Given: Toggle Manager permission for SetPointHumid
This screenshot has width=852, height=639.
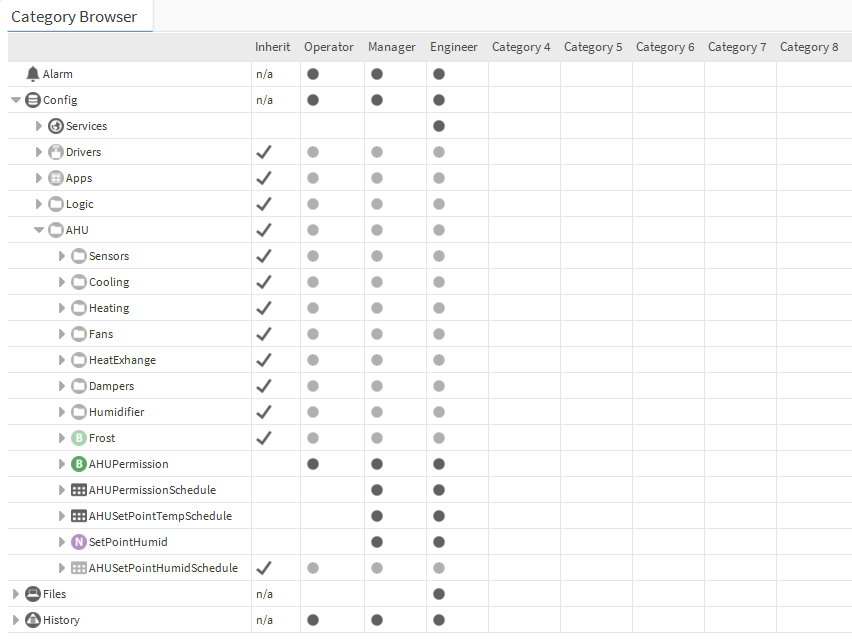Looking at the screenshot, I should coord(376,541).
